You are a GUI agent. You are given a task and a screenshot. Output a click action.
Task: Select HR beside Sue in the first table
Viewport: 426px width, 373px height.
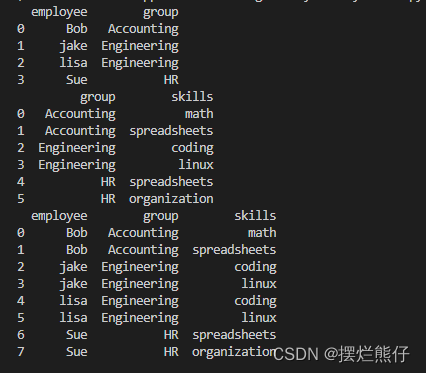[x=171, y=80]
